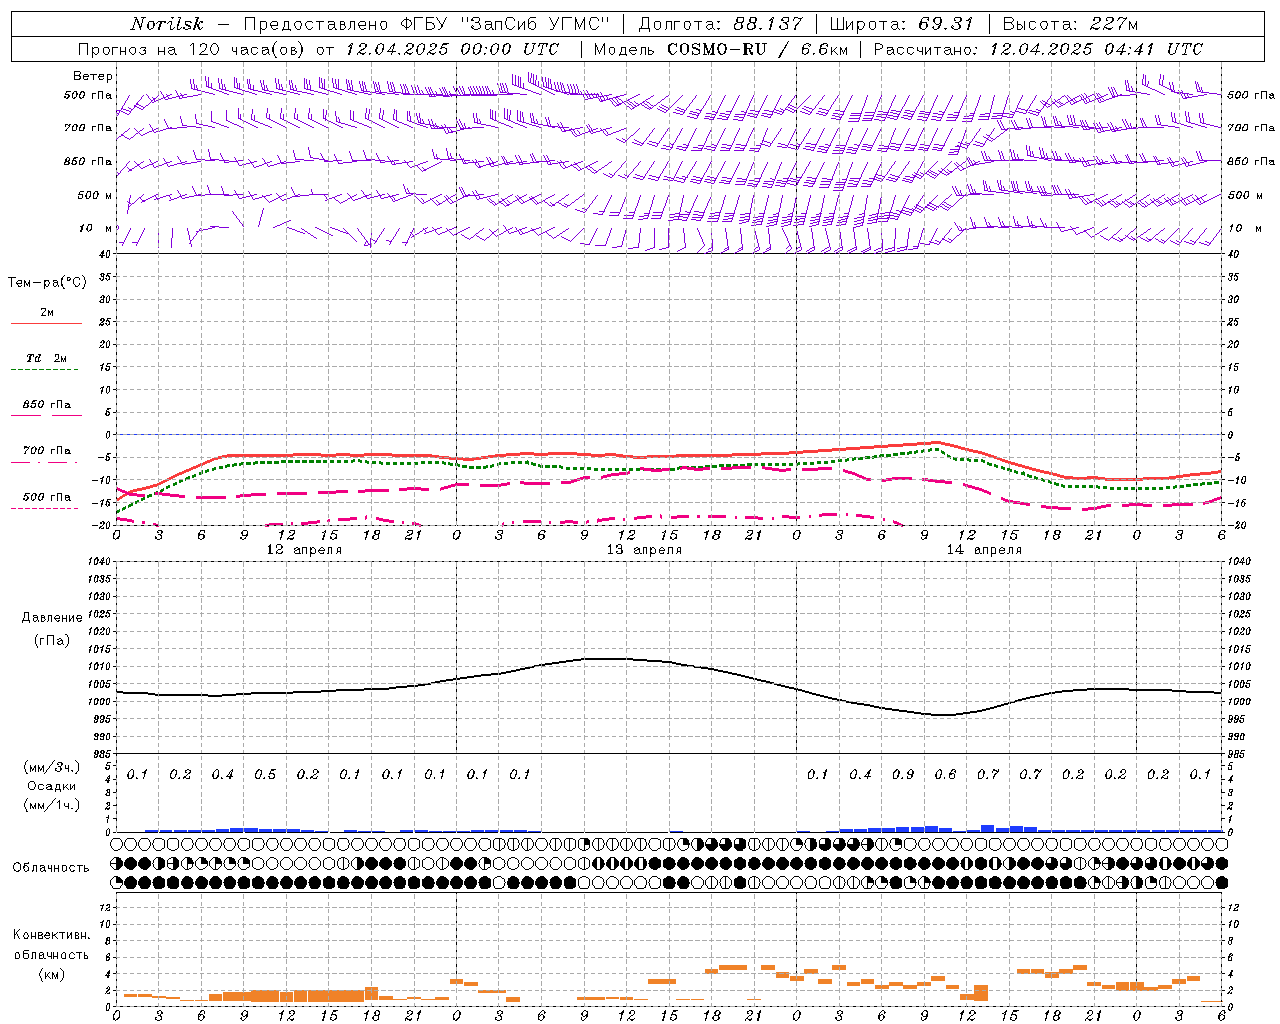Click the (мм/3ч.) precipitation unit label

pyautogui.click(x=52, y=767)
